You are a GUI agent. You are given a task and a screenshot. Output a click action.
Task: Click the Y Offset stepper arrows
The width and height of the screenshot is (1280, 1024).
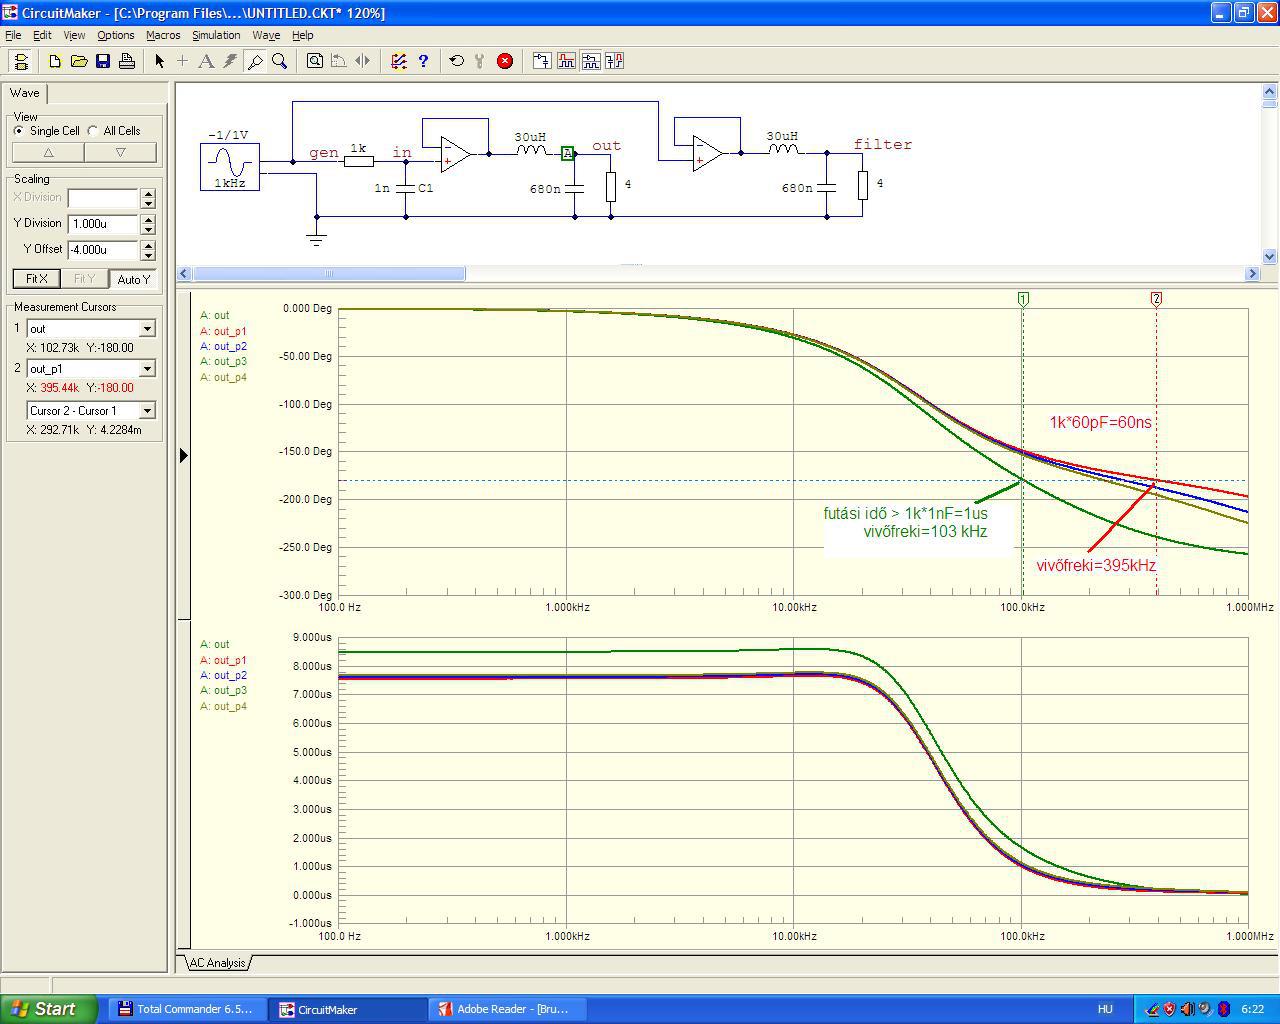tap(148, 250)
